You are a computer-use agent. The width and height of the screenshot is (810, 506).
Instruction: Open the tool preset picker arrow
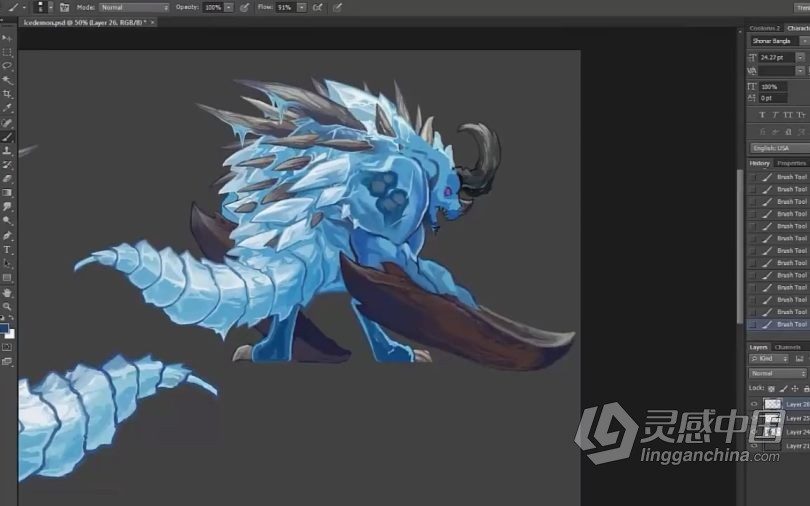click(23, 7)
